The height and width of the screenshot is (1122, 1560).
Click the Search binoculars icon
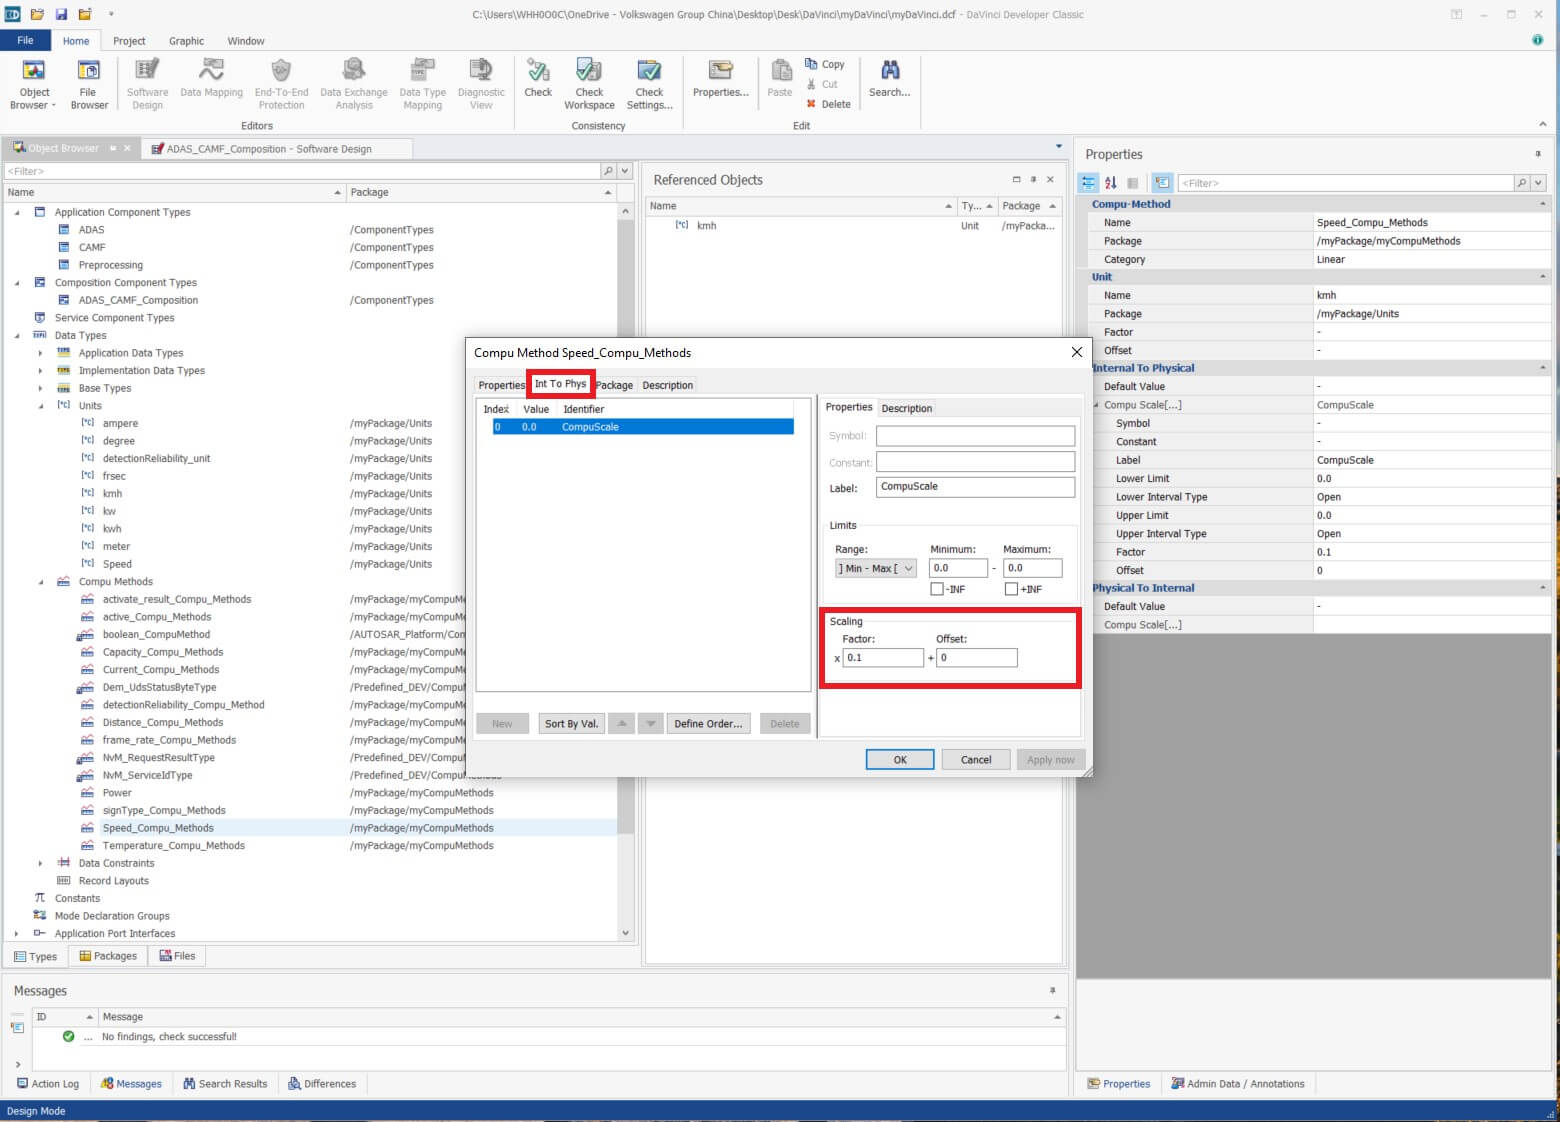889,72
